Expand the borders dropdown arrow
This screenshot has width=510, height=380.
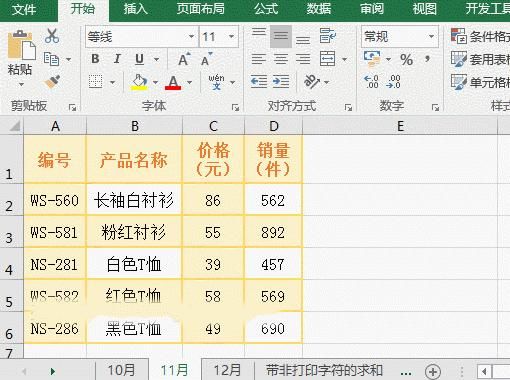click(112, 82)
